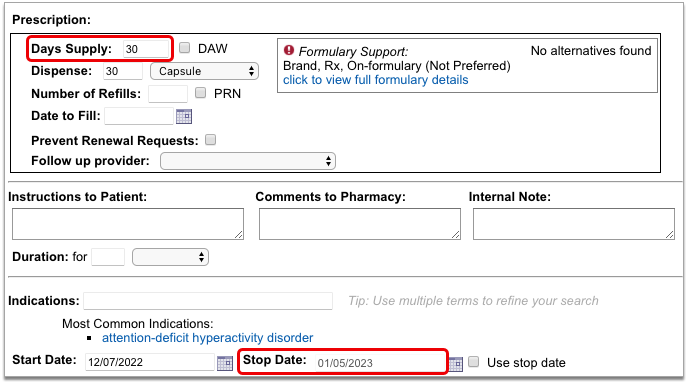
Task: Expand the Follow up provider dropdown
Action: [248, 161]
